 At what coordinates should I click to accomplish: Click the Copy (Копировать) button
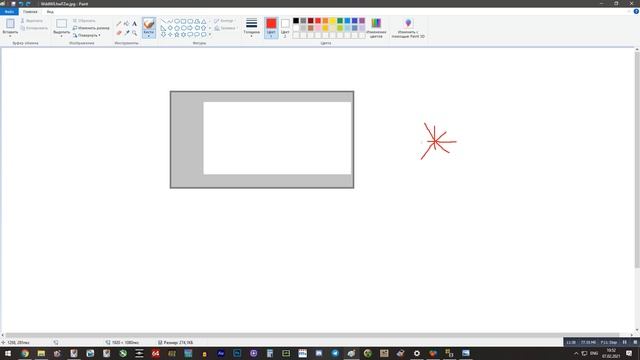[x=34, y=28]
